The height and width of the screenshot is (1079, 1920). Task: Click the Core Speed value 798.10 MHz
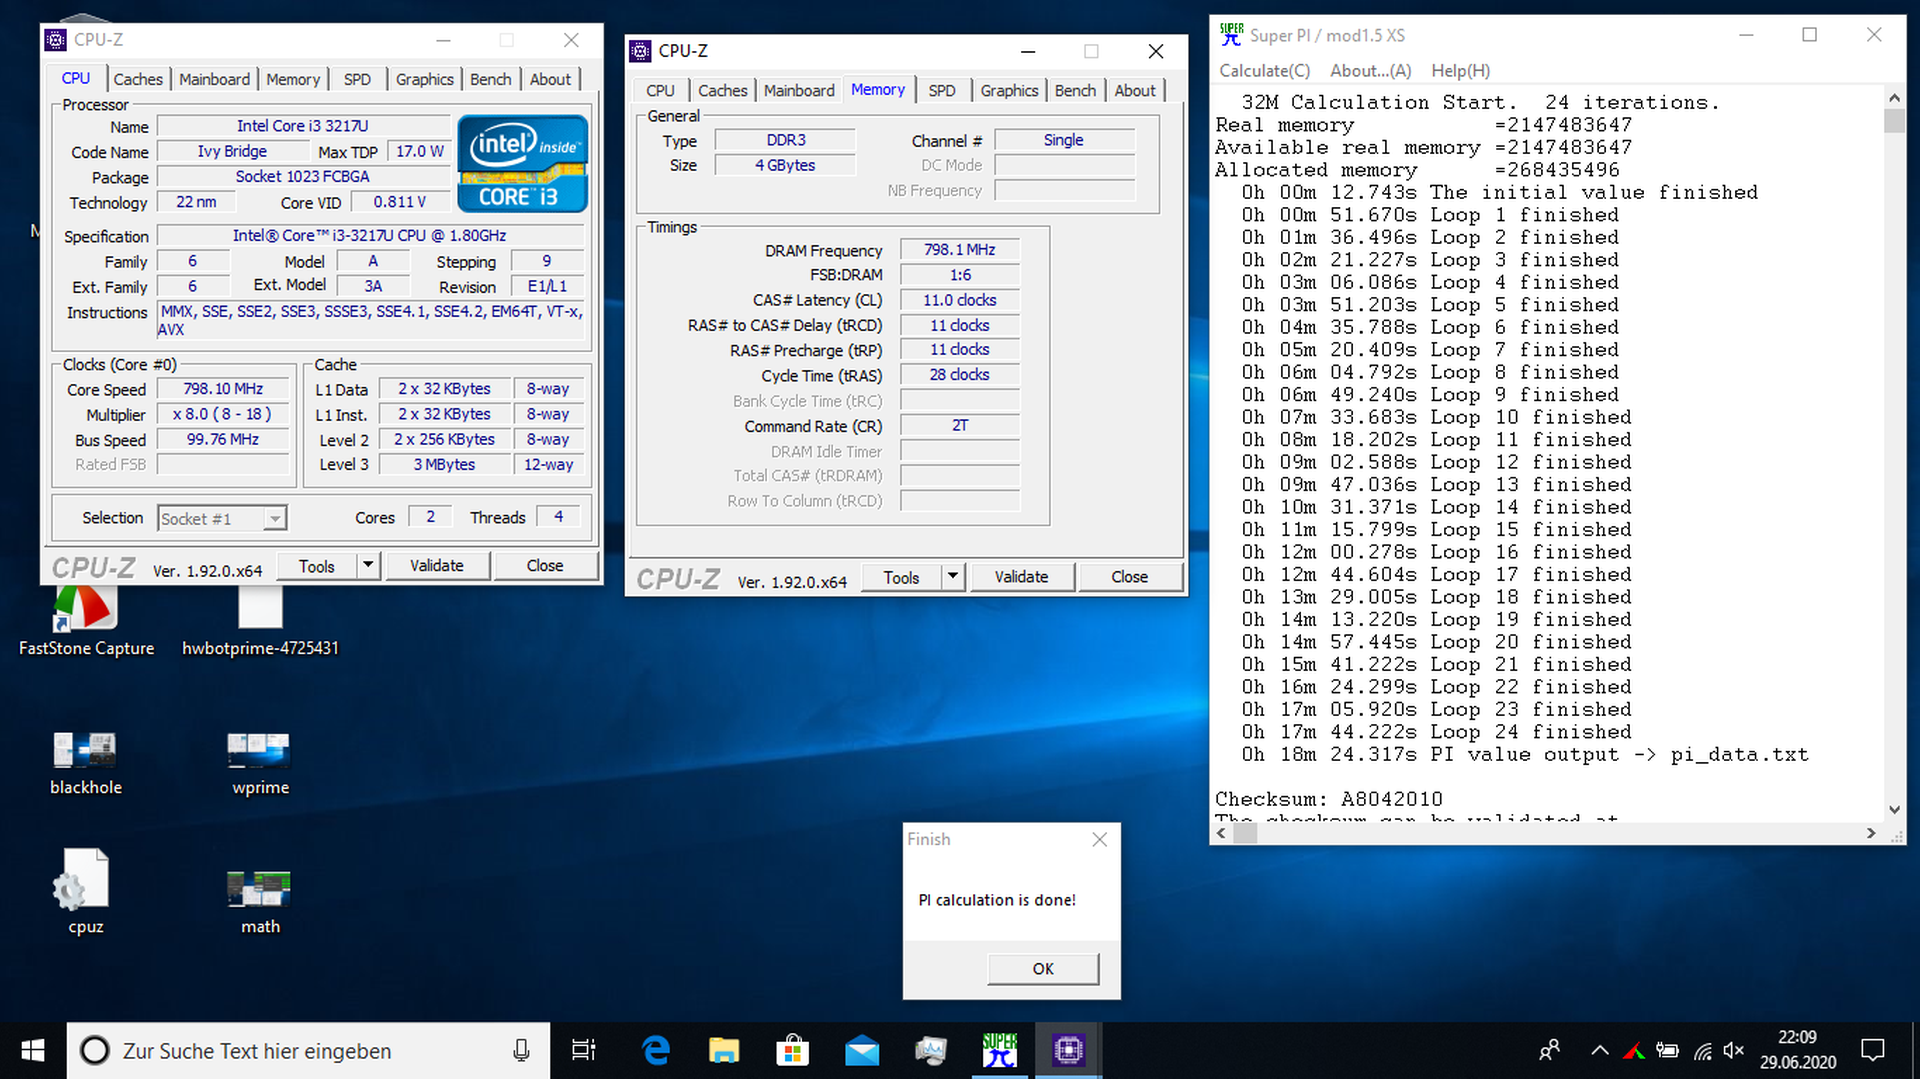click(x=223, y=389)
